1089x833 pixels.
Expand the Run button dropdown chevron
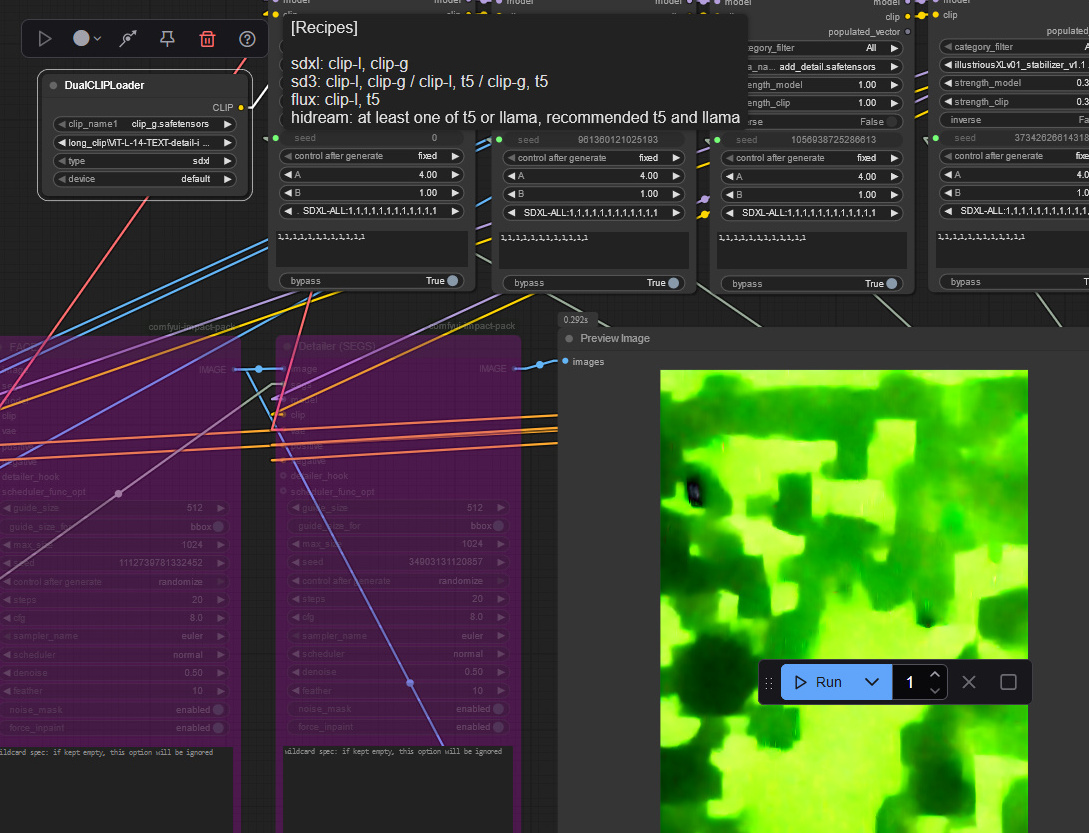[x=872, y=682]
